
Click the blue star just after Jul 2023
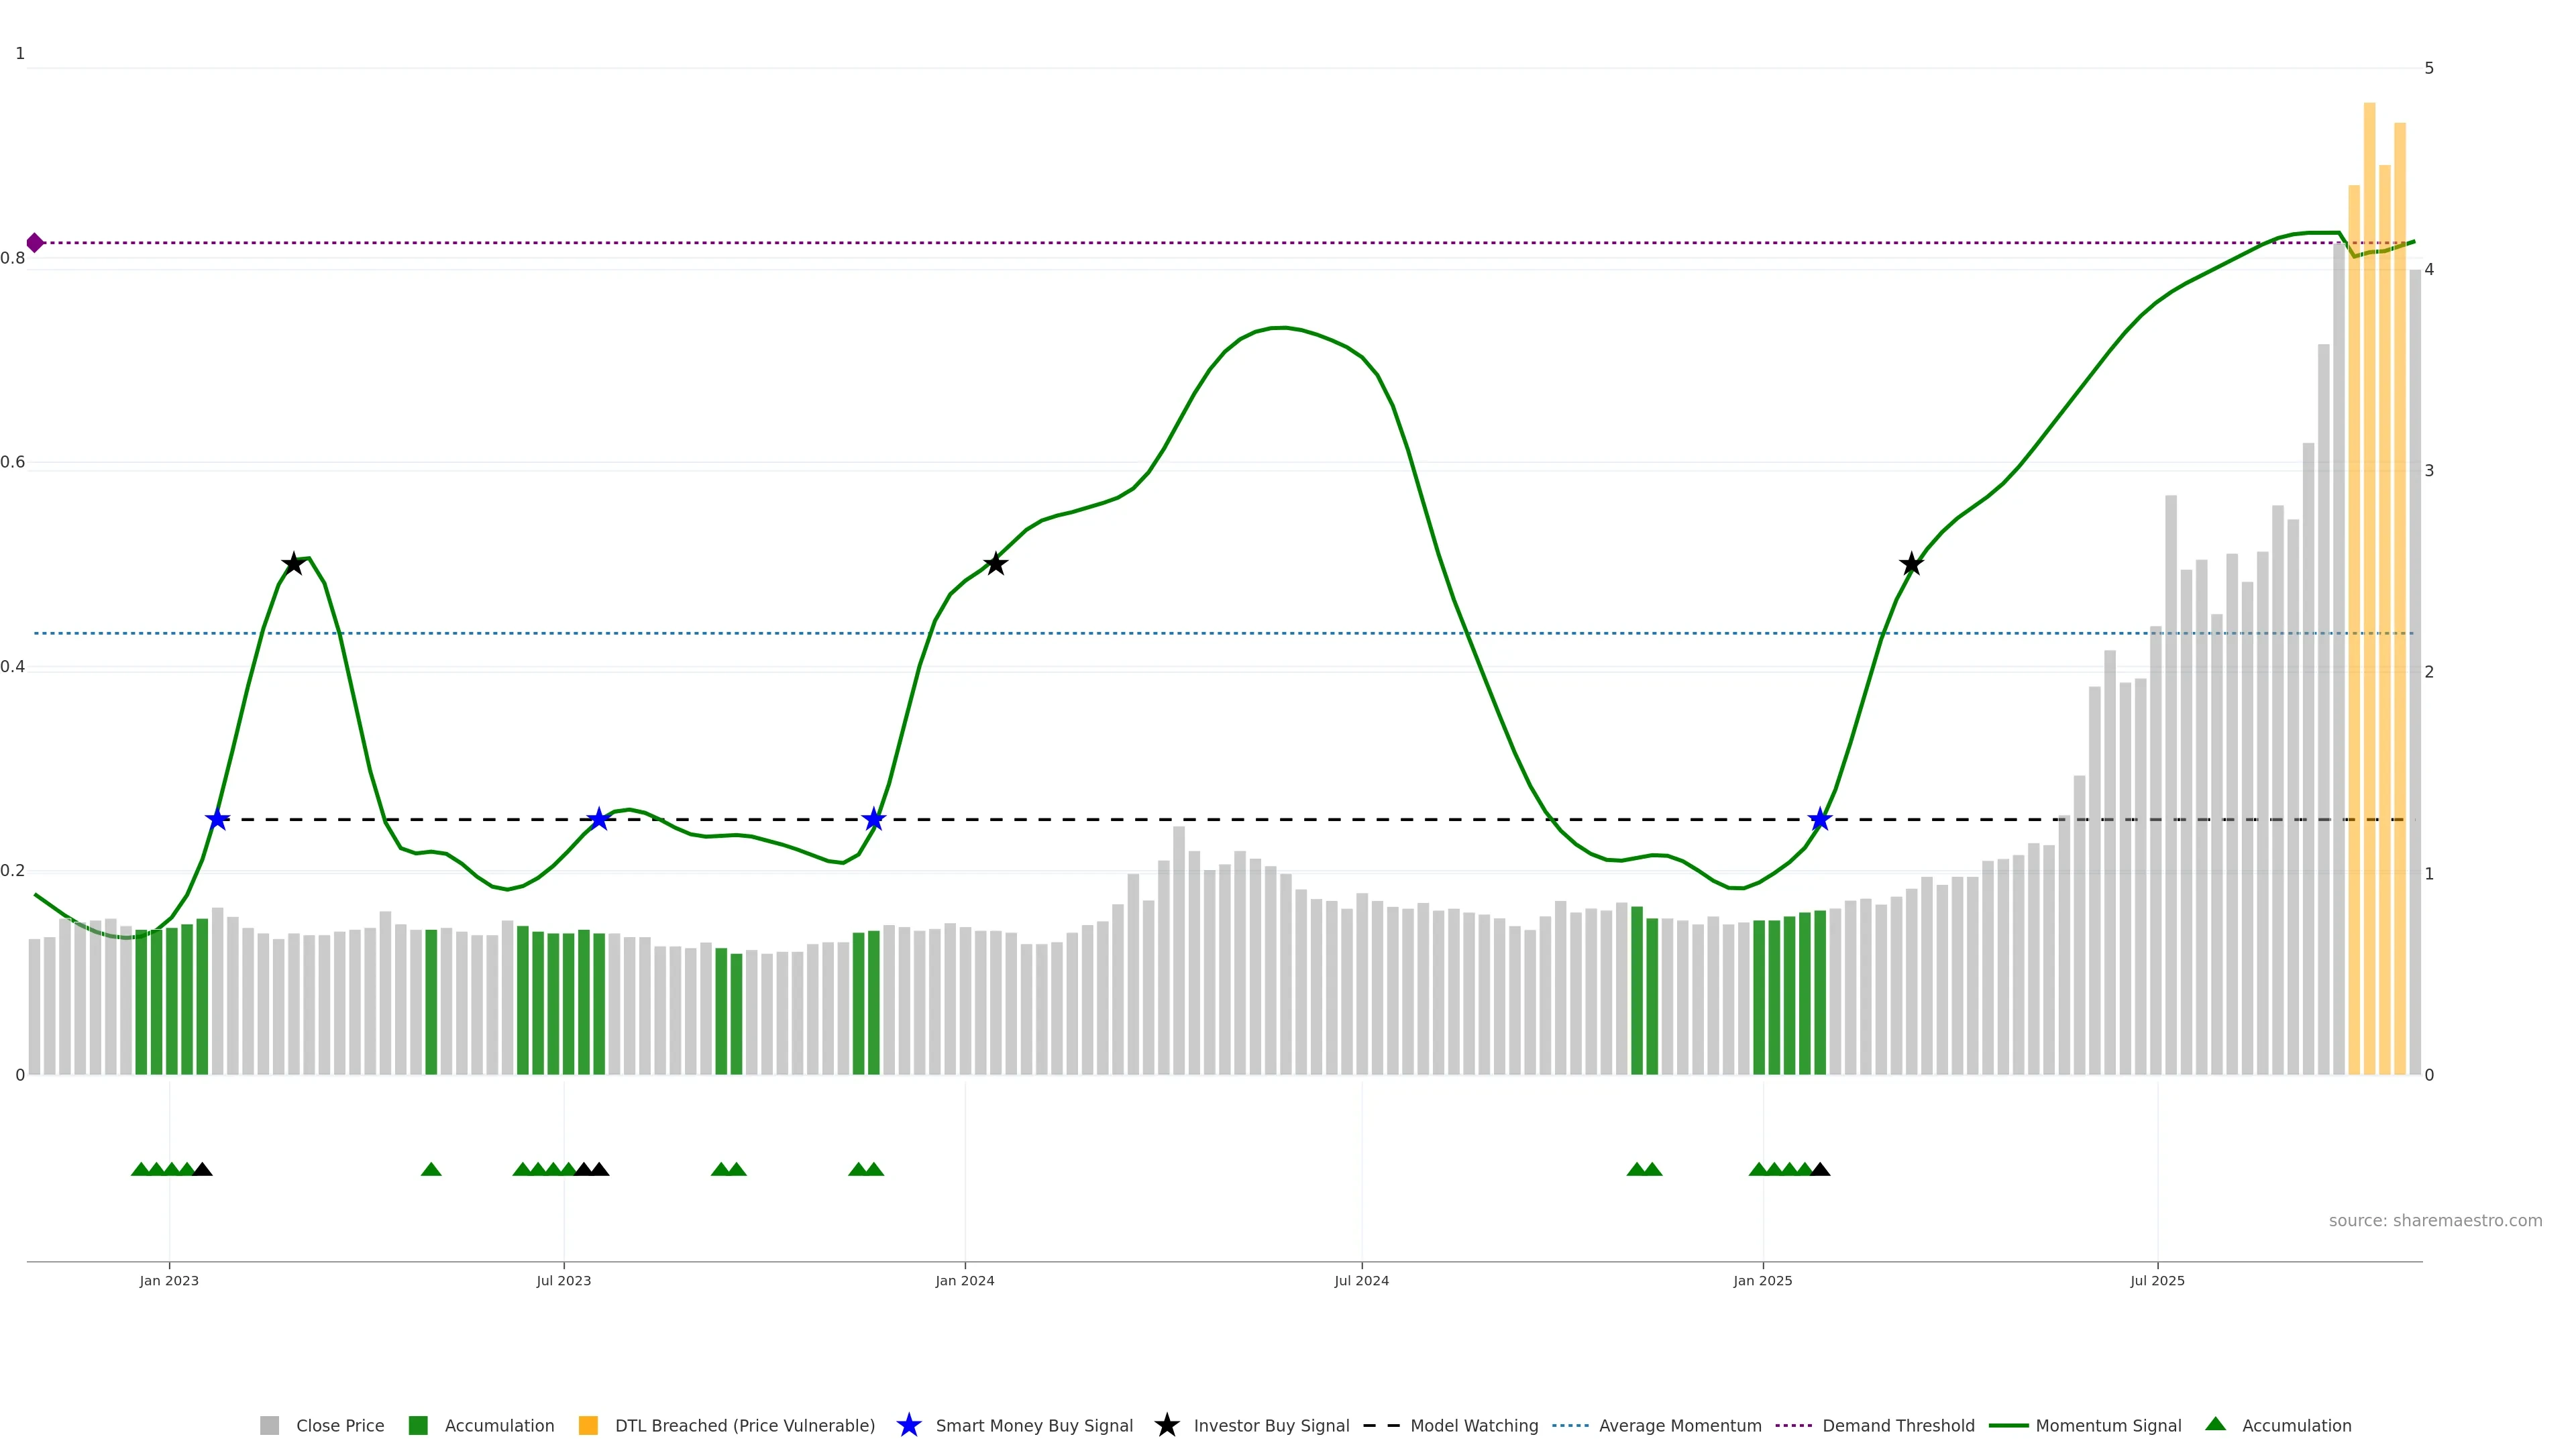click(598, 820)
